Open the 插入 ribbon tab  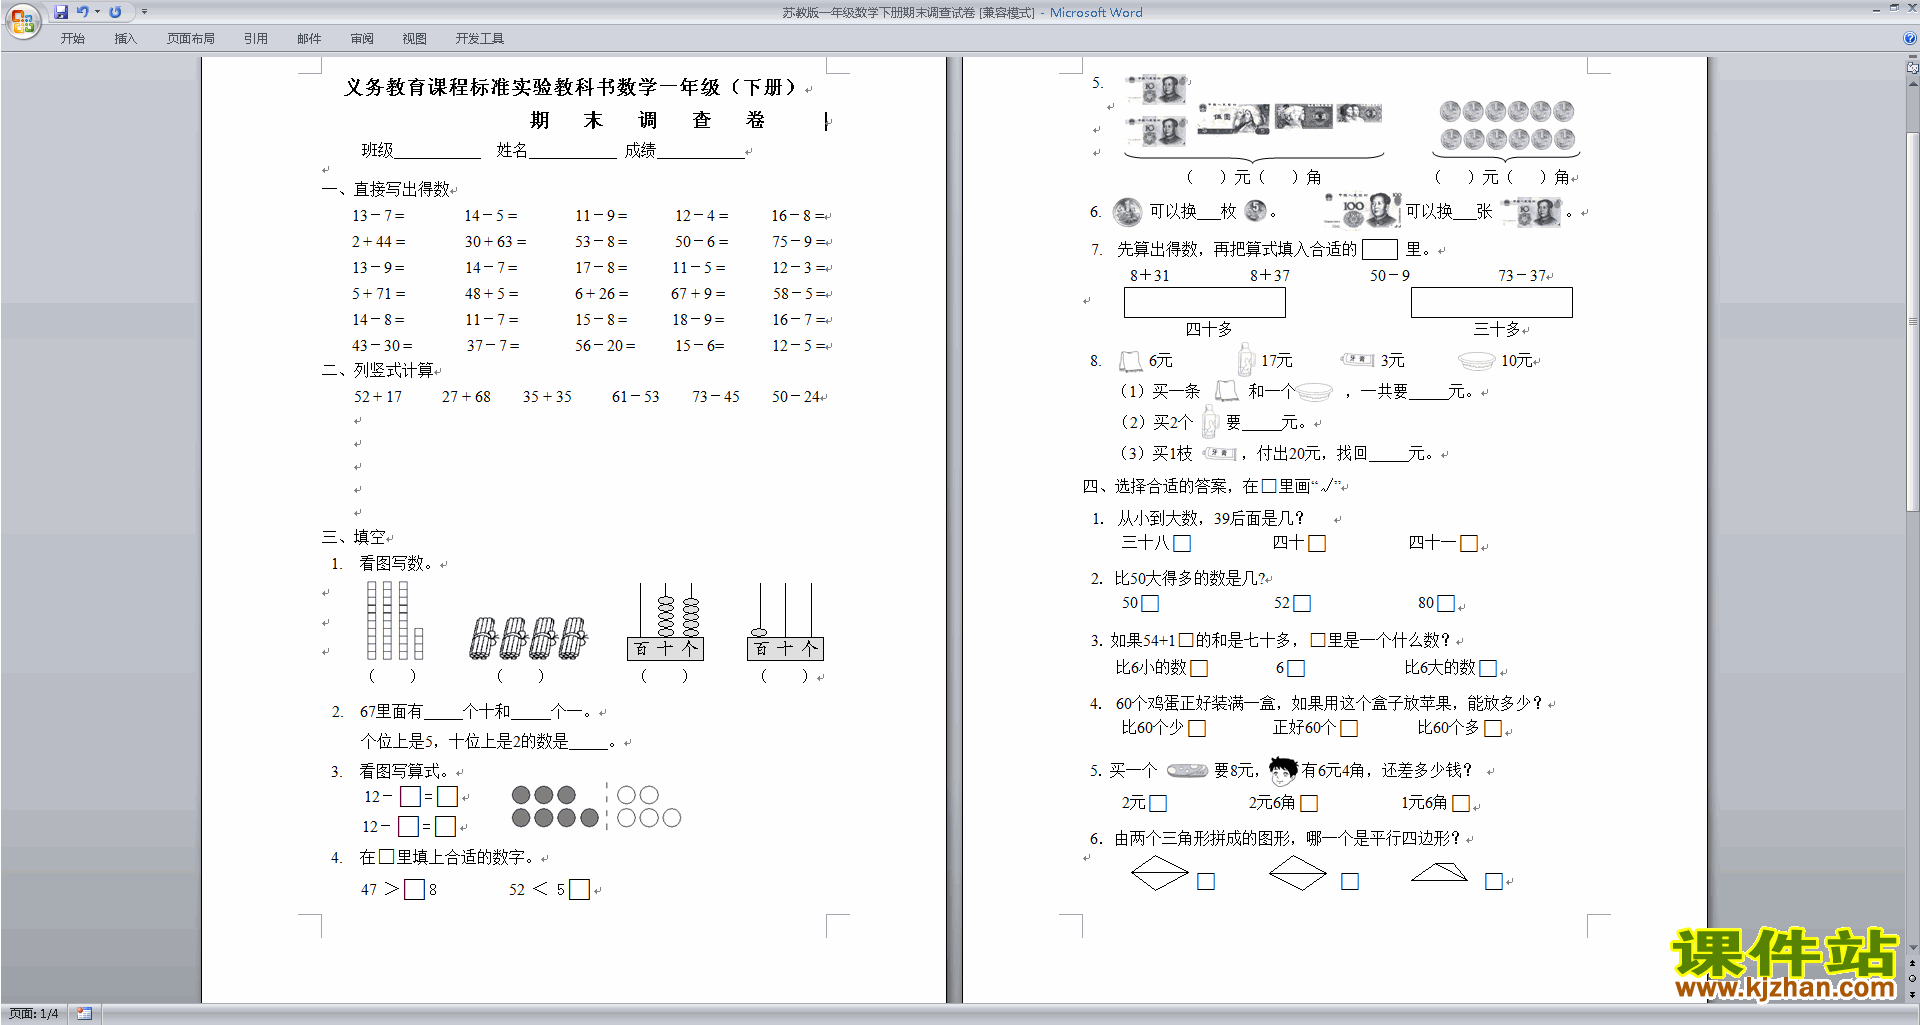125,39
